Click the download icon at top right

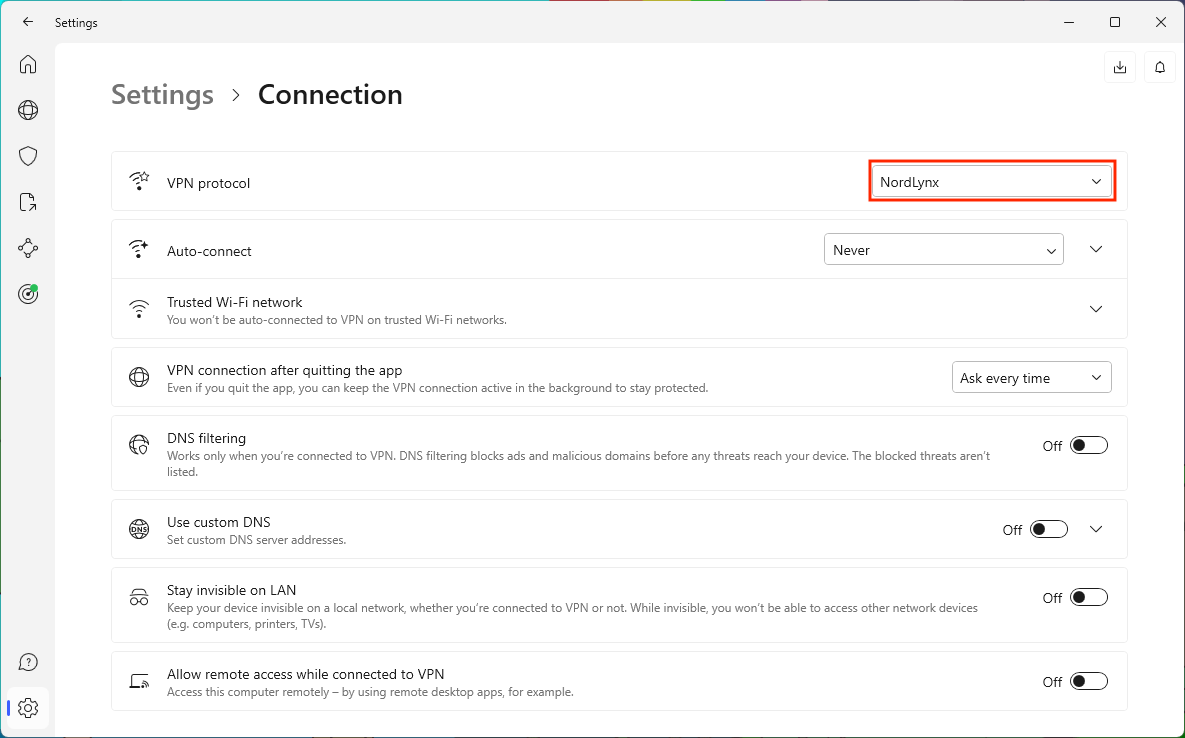1120,67
